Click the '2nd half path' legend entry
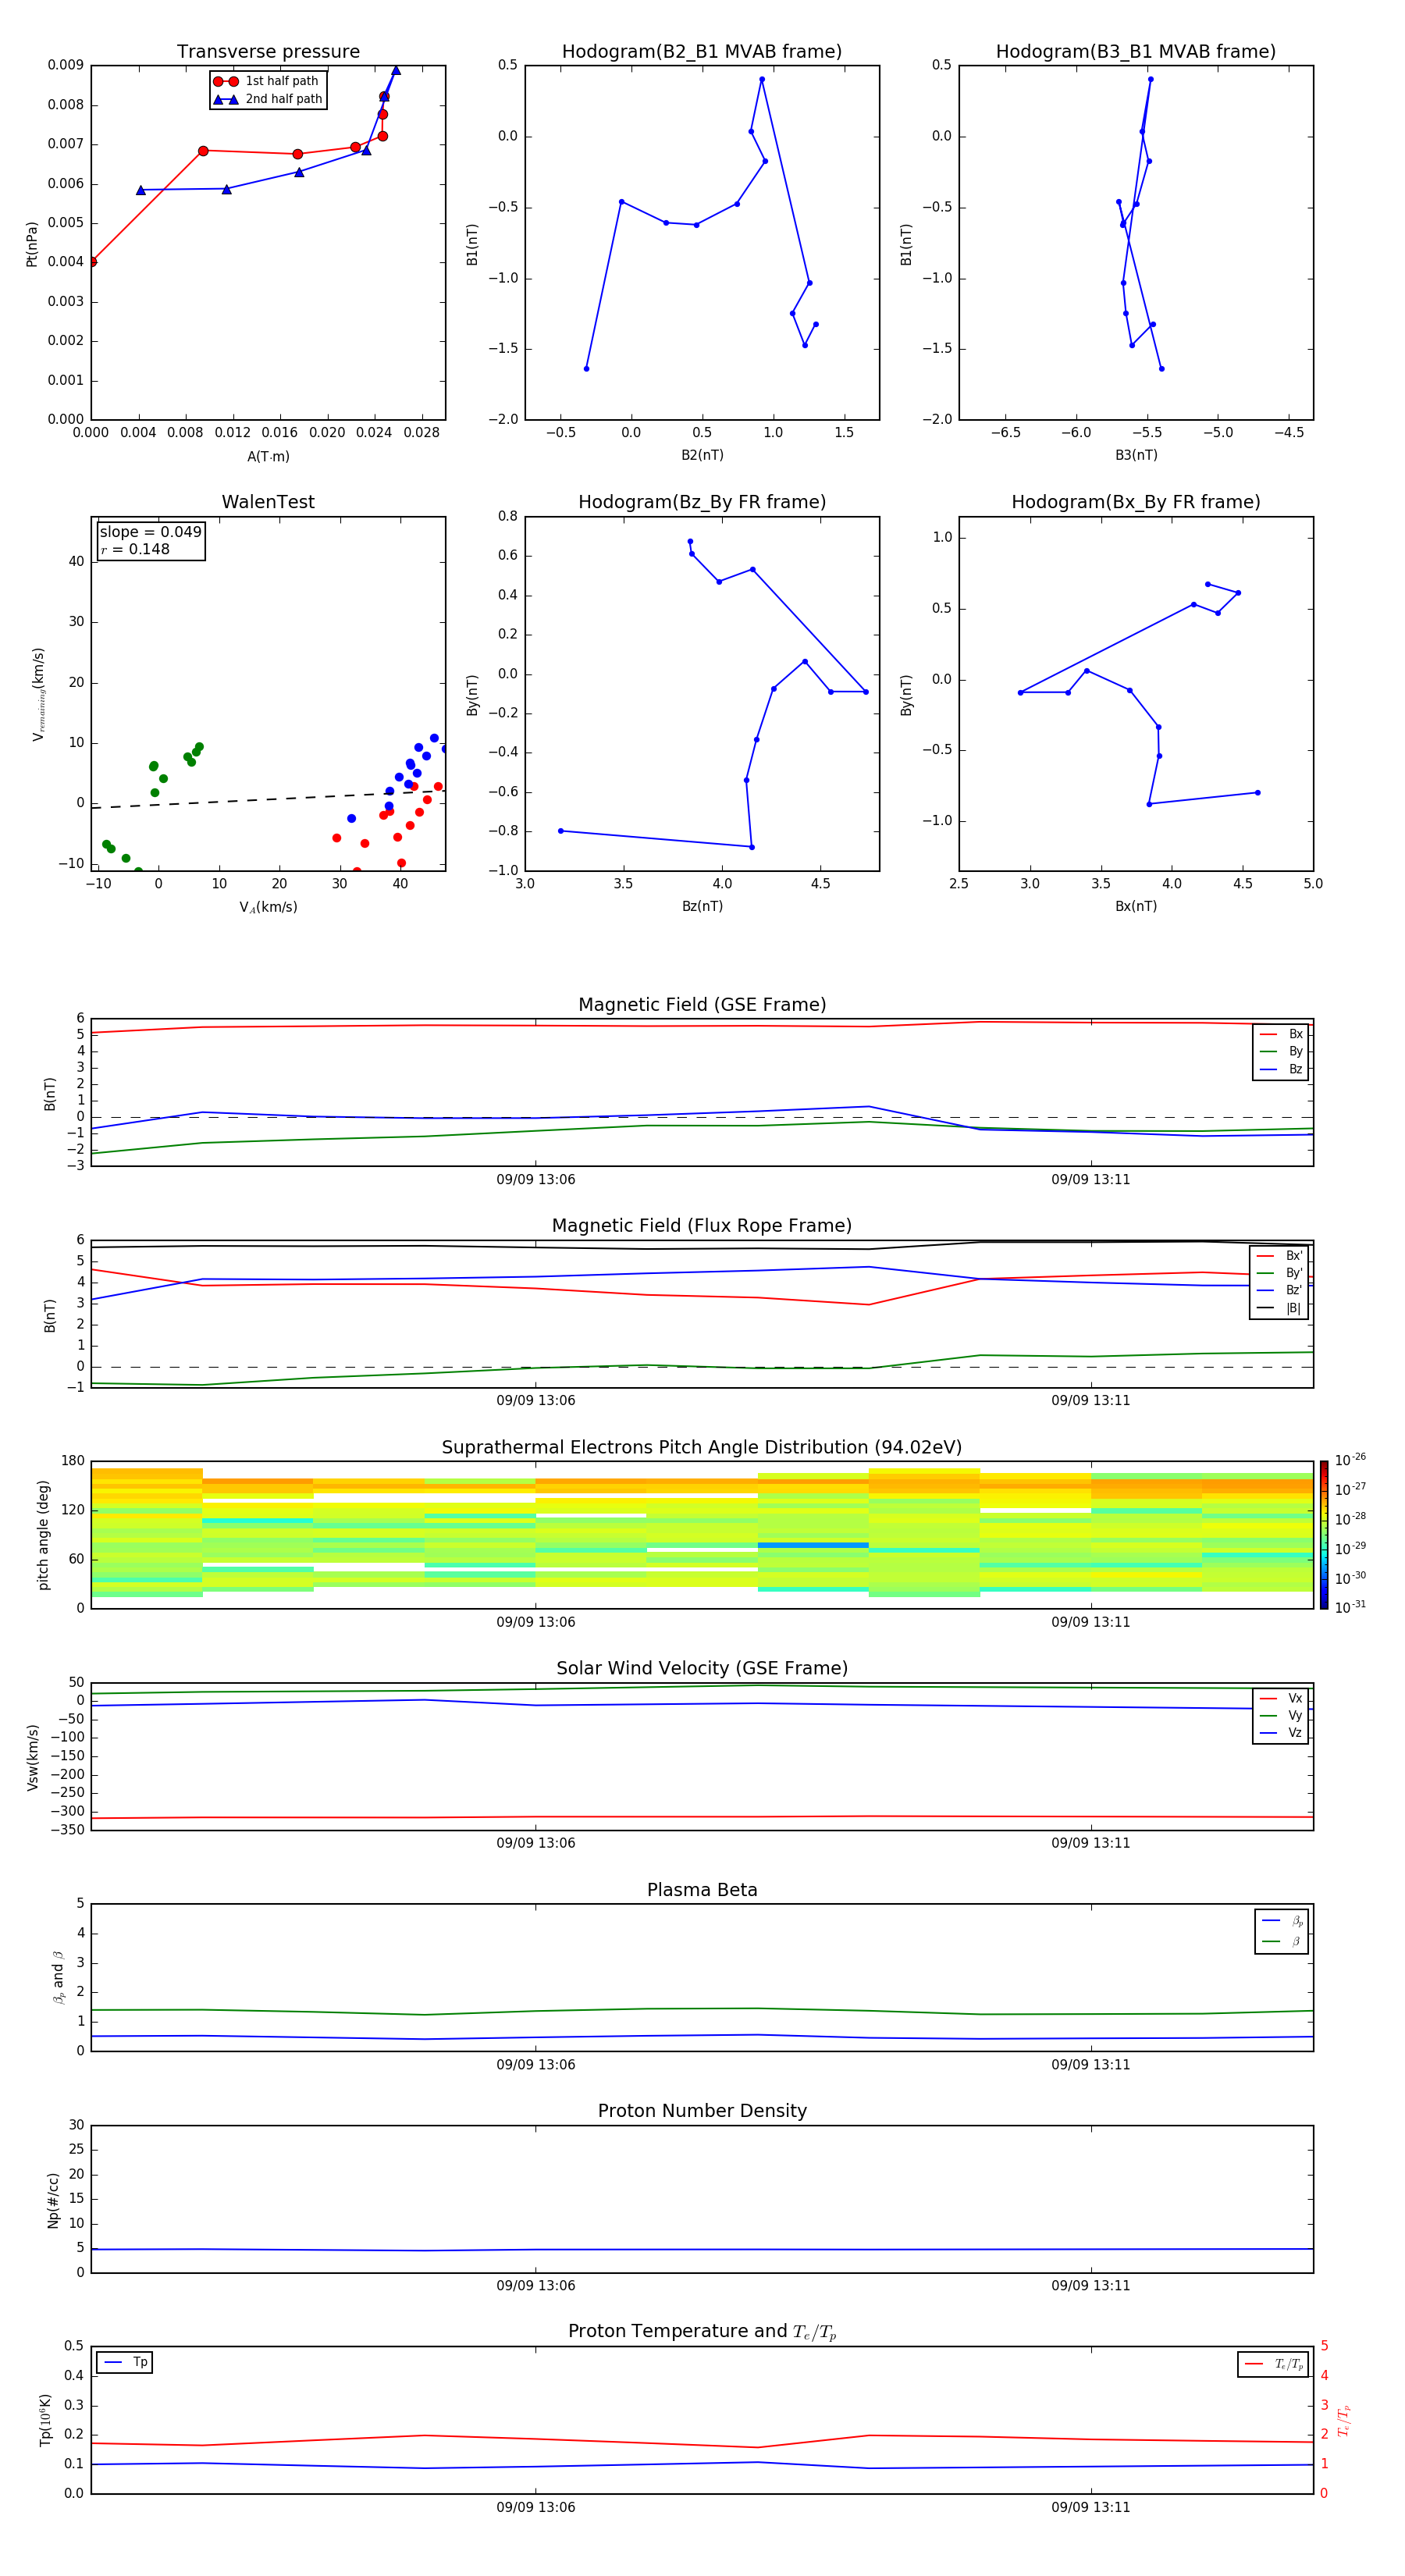 tap(268, 99)
